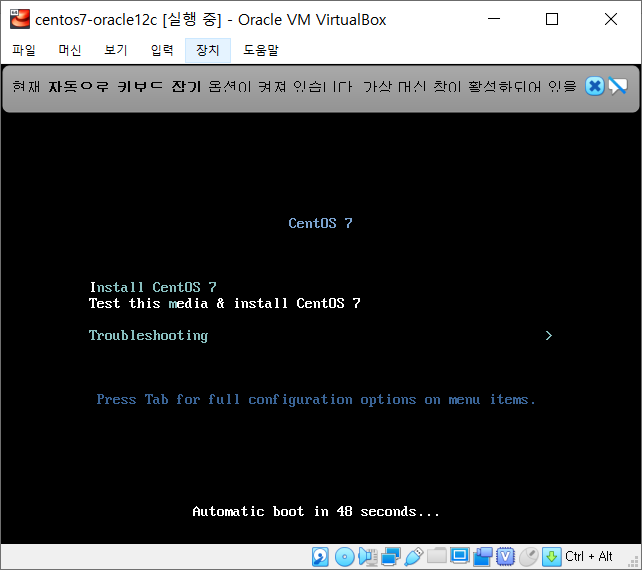Click the Automatic boot countdown text

tap(316, 511)
